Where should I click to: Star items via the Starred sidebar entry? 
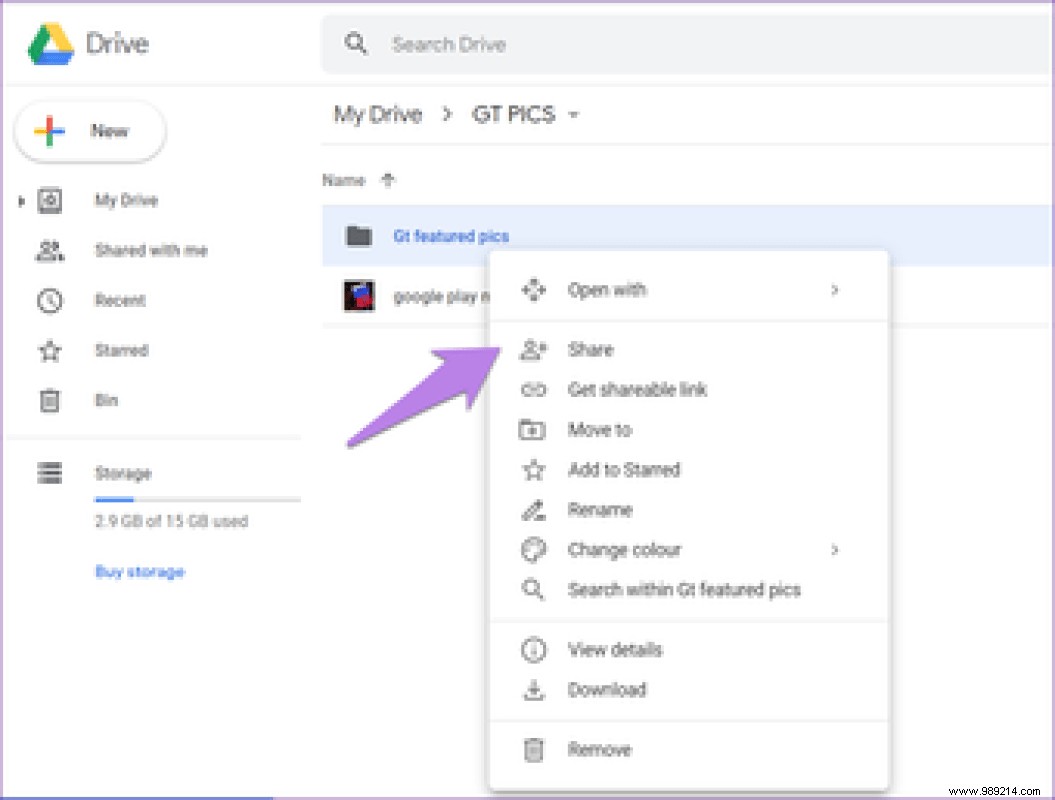120,350
